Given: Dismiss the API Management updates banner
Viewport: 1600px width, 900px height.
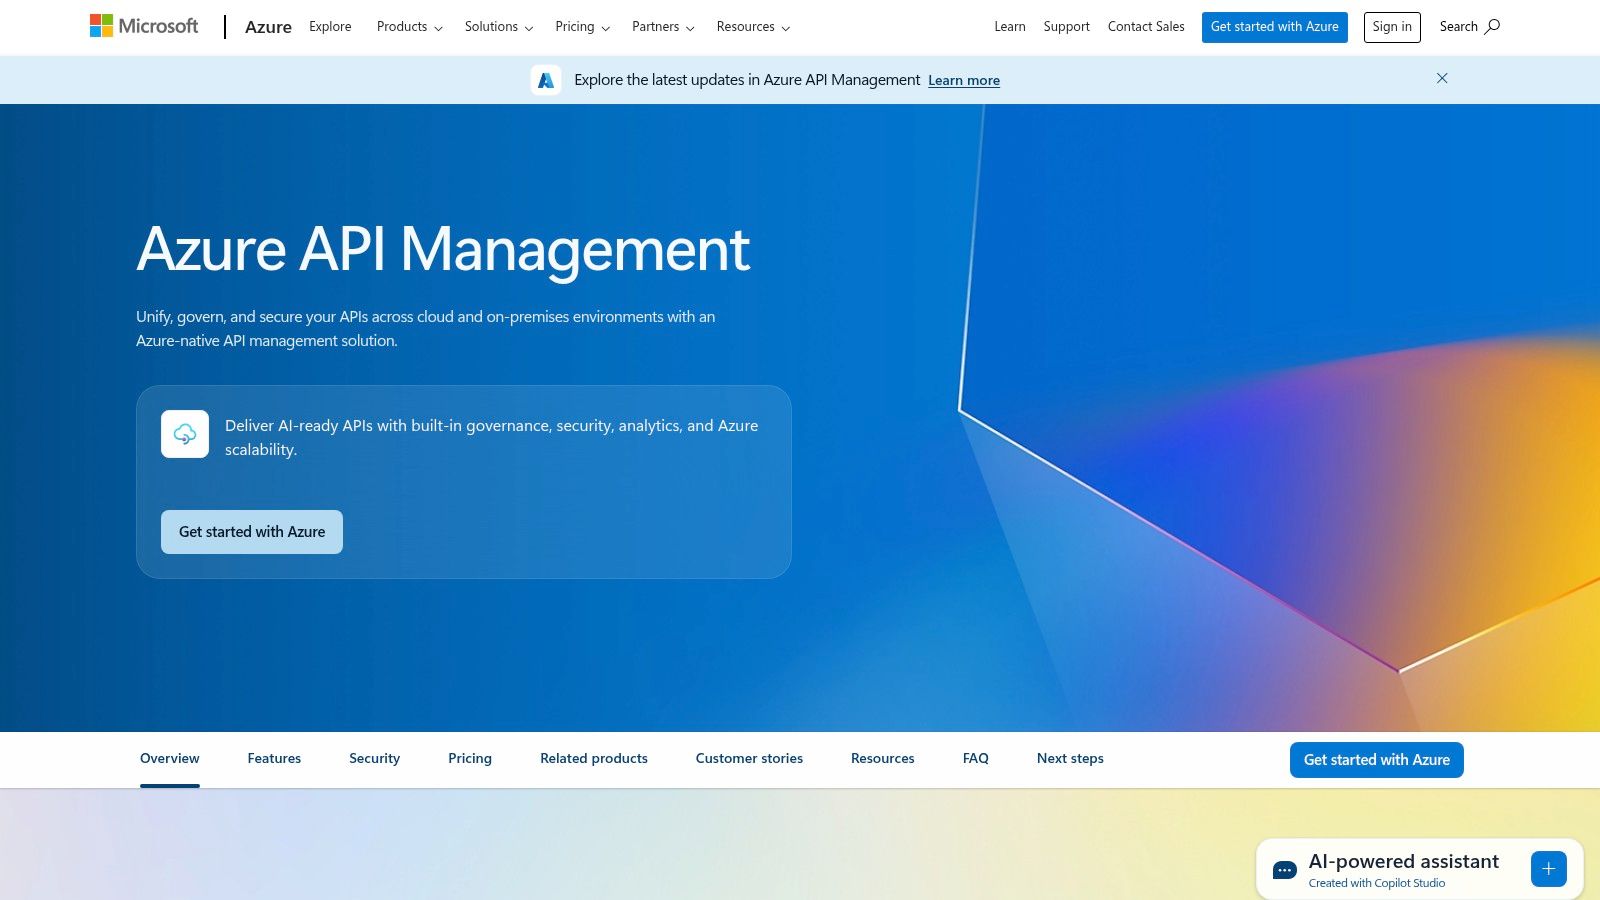Looking at the screenshot, I should click(1442, 78).
